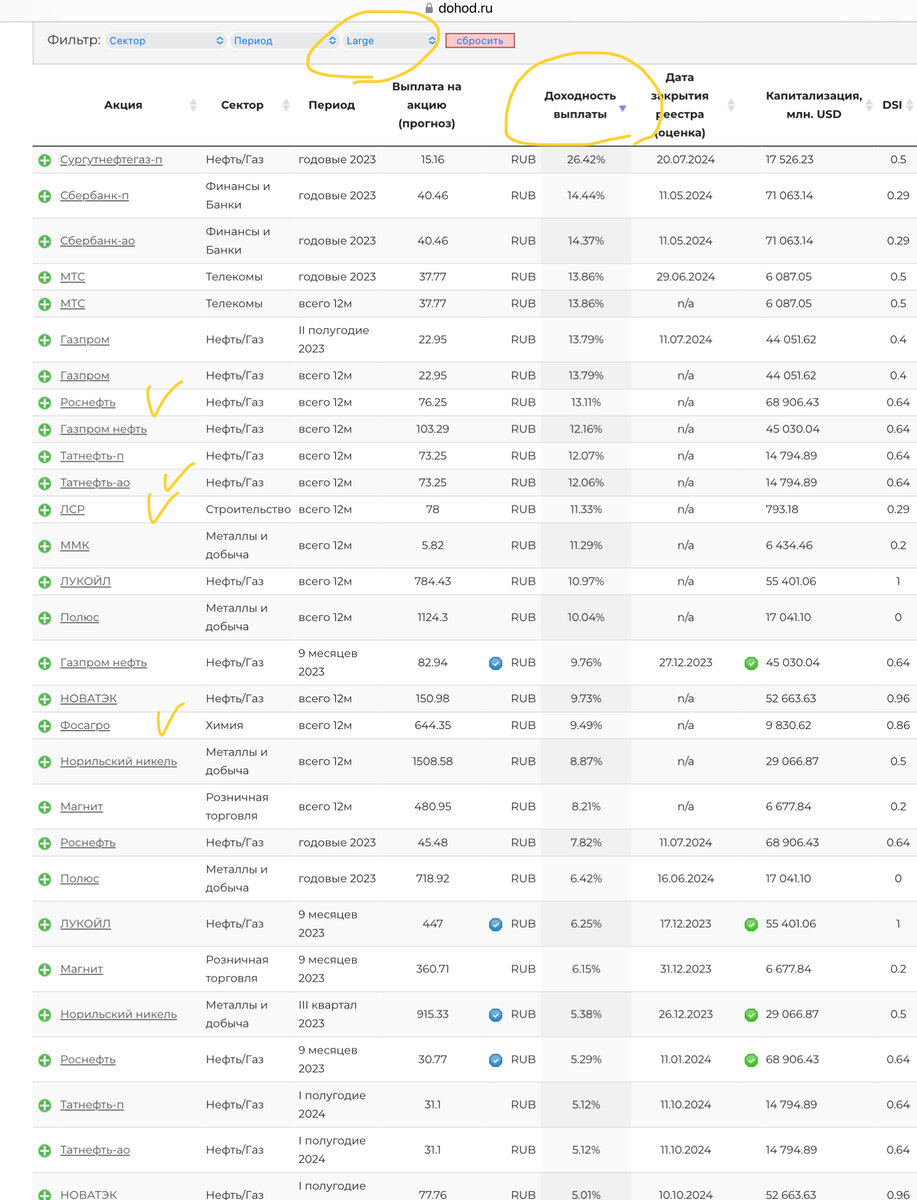Open the Сектор filter dropdown
The width and height of the screenshot is (917, 1200).
(166, 41)
